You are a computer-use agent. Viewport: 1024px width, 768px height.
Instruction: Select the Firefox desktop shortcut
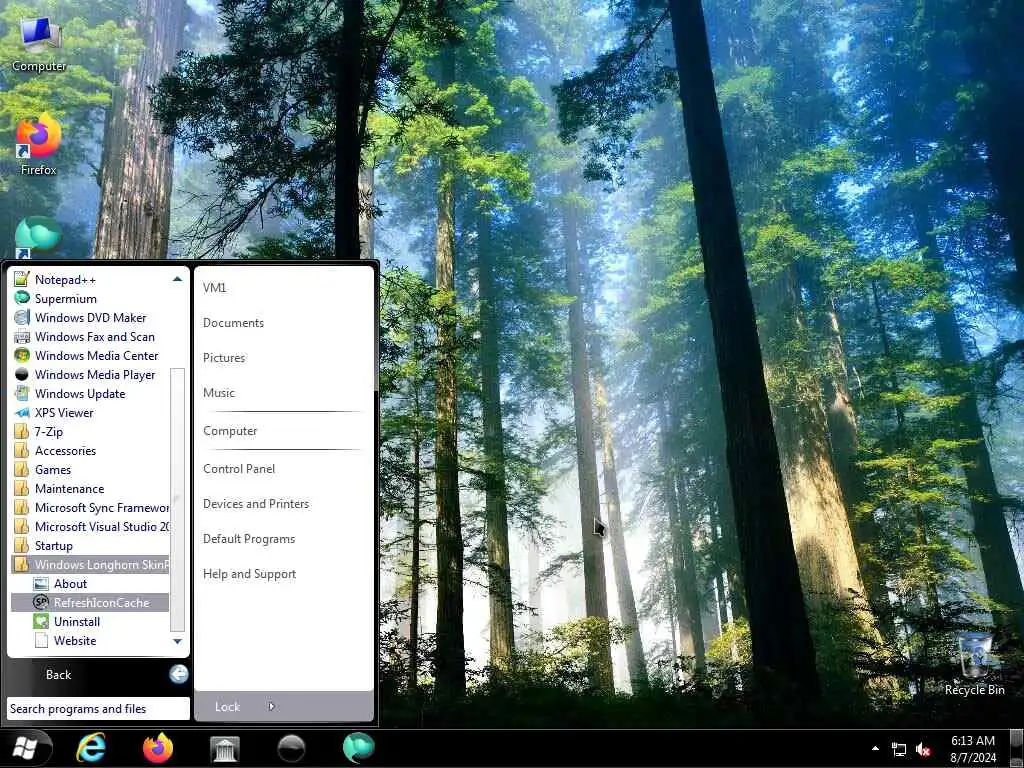pyautogui.click(x=39, y=145)
